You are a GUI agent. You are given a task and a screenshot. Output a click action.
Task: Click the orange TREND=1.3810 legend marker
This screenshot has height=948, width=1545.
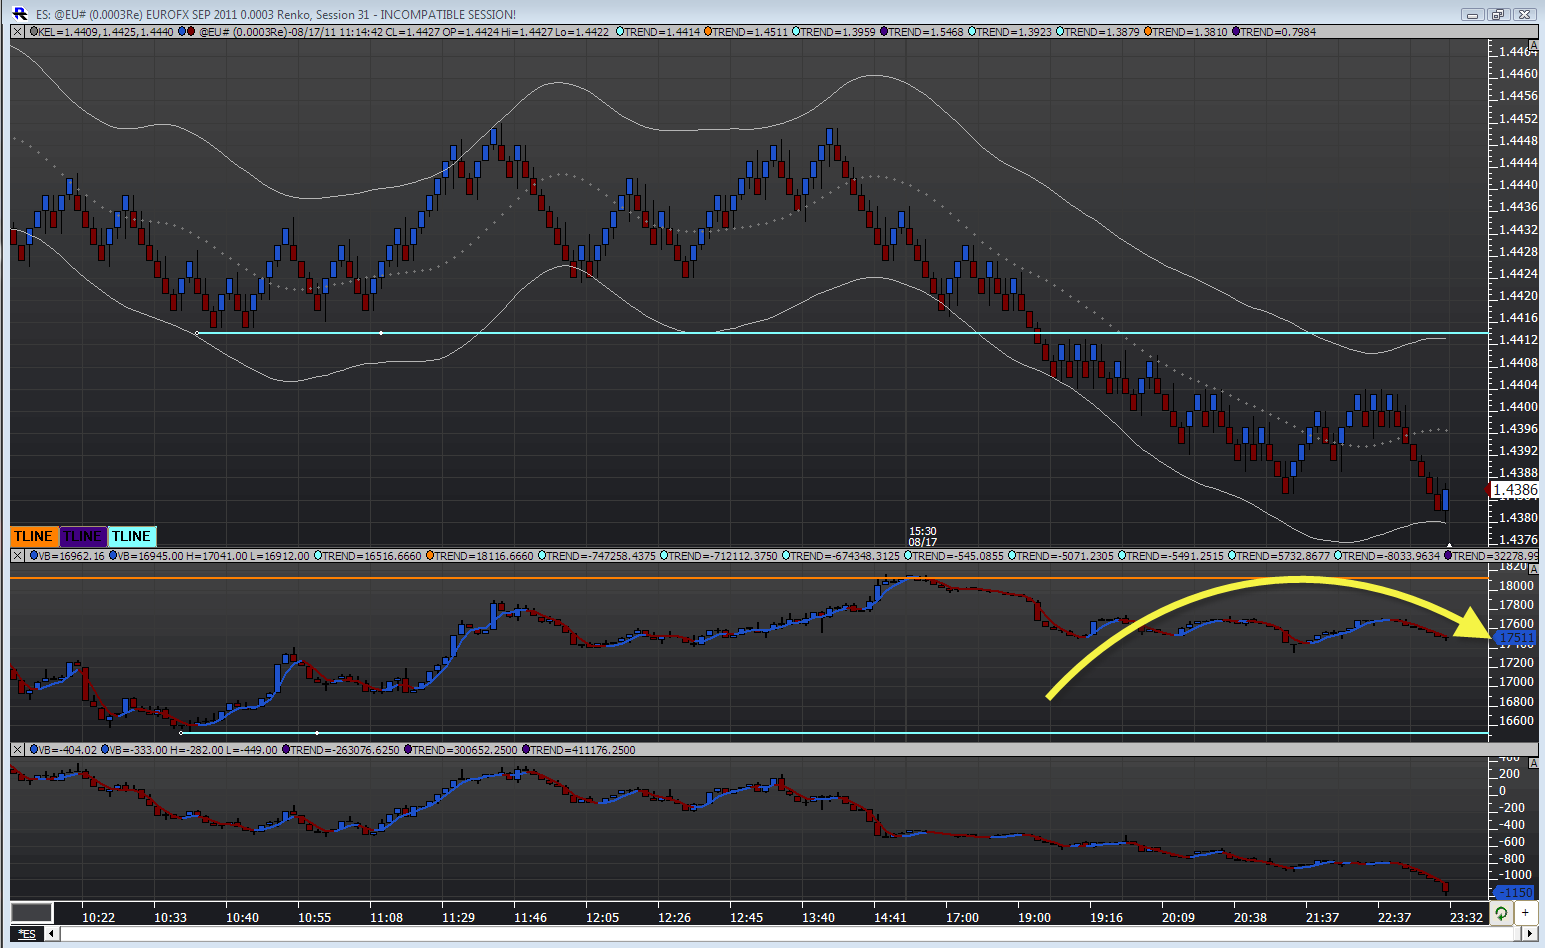[1148, 32]
